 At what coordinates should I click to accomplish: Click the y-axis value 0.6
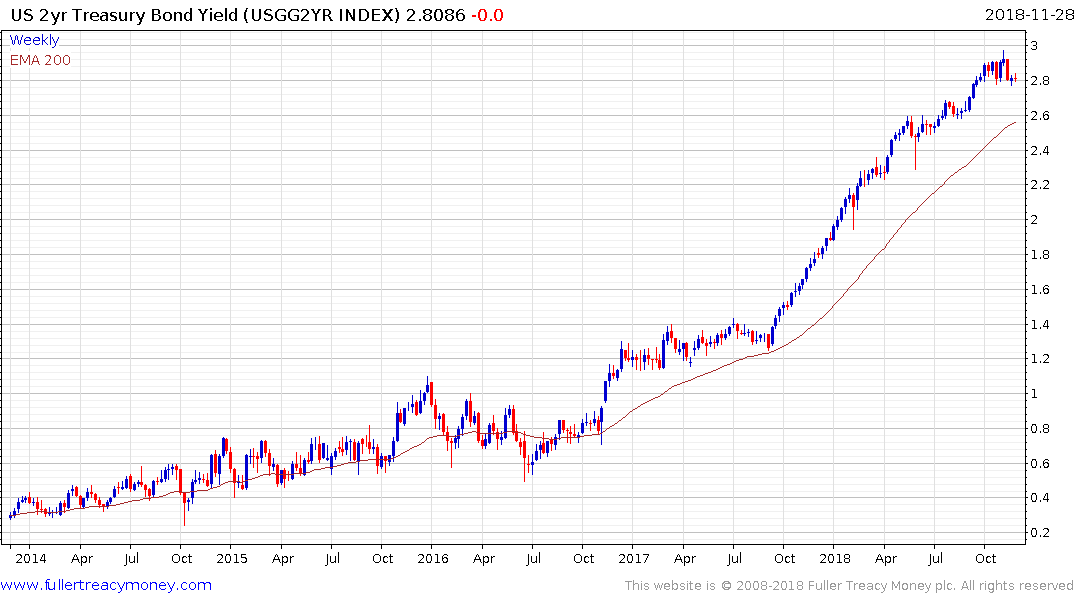click(x=1039, y=464)
